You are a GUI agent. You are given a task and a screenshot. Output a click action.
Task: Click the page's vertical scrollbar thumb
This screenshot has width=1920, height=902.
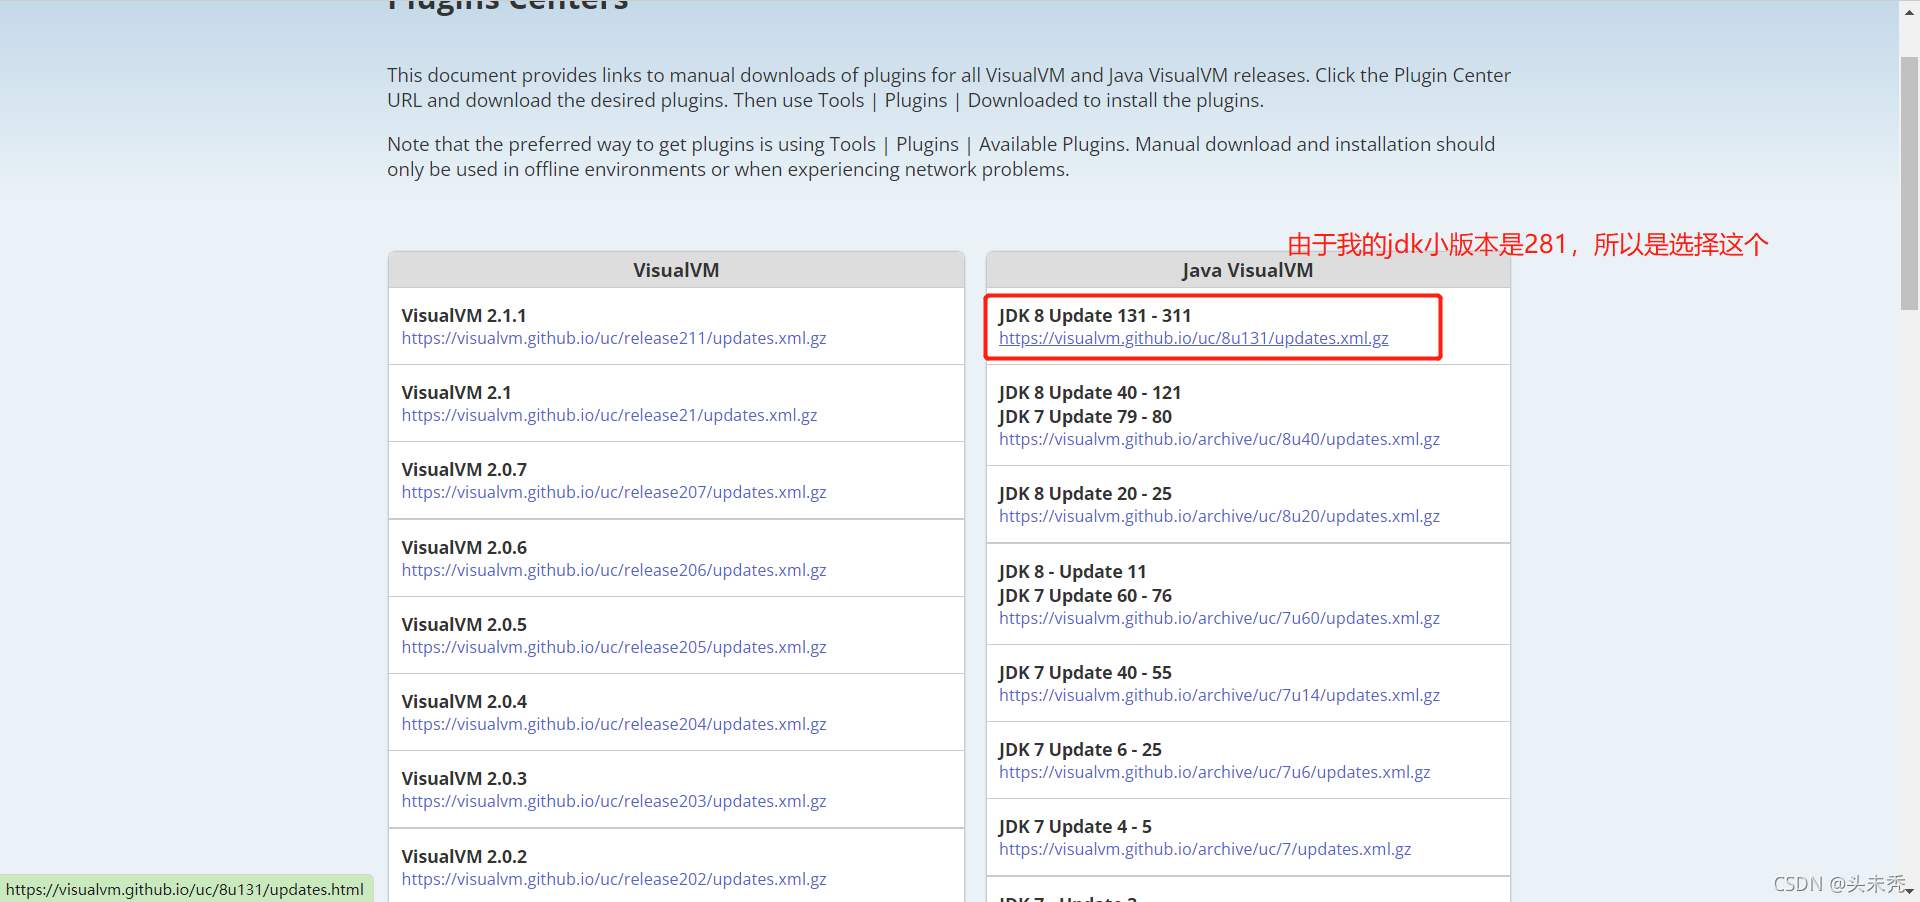click(x=1909, y=183)
